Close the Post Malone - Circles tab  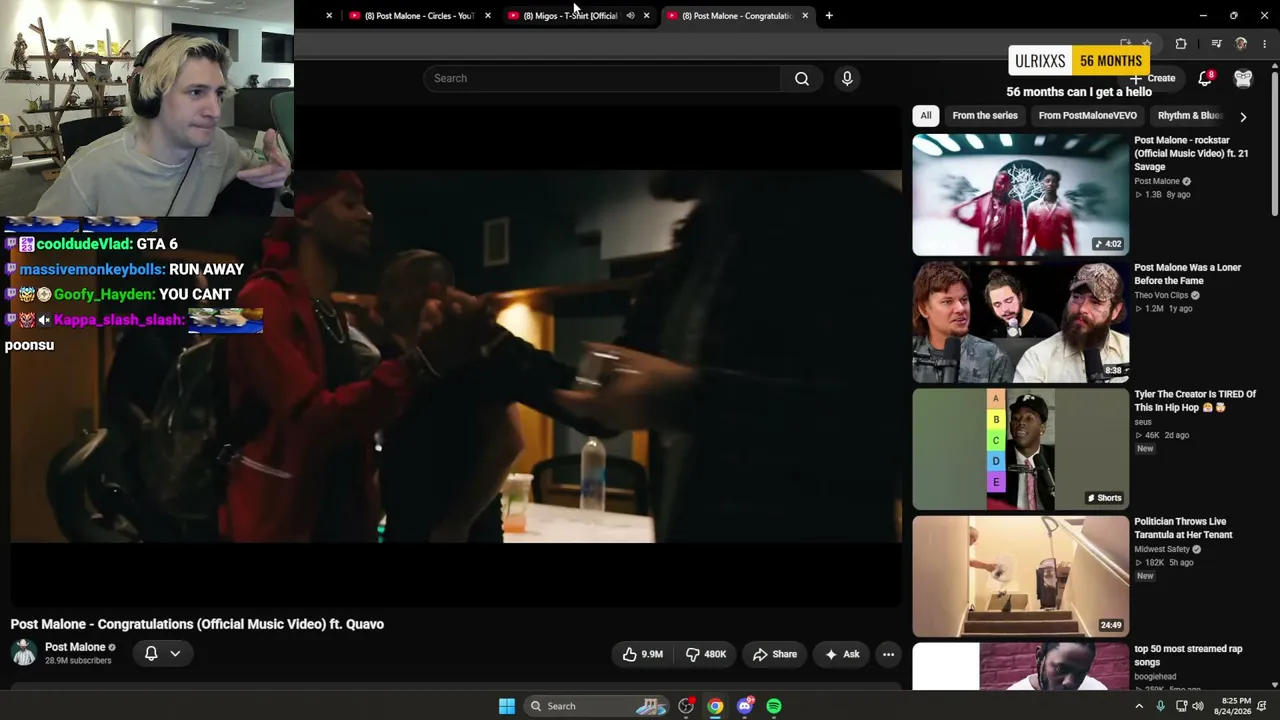coord(488,16)
